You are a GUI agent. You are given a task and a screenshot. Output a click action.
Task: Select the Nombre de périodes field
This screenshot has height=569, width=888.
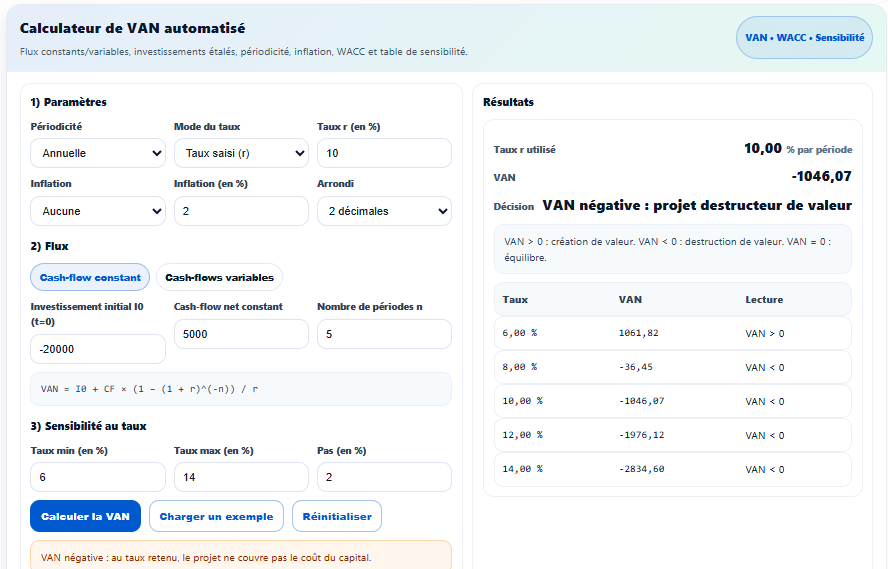click(x=384, y=334)
